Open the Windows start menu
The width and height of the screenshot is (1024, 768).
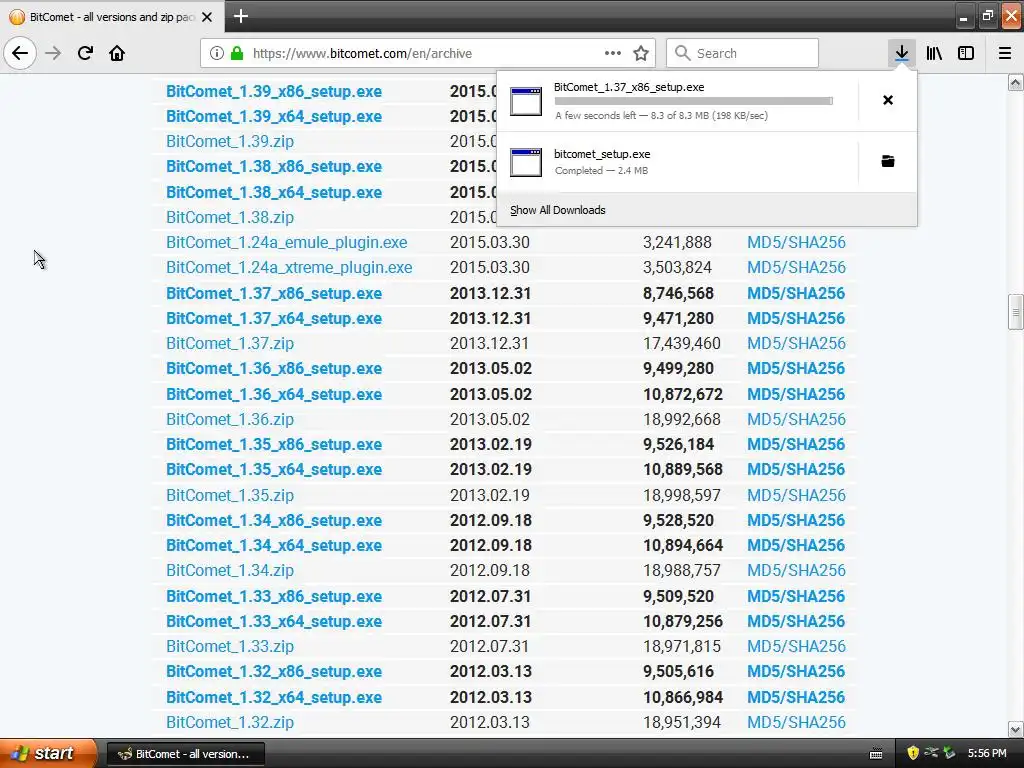48,753
